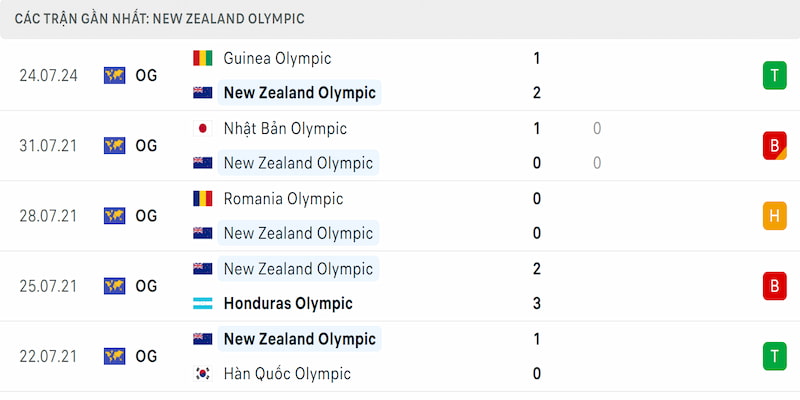The image size is (800, 400).
Task: Open Nhật Bản Olympic team page
Action: point(285,129)
